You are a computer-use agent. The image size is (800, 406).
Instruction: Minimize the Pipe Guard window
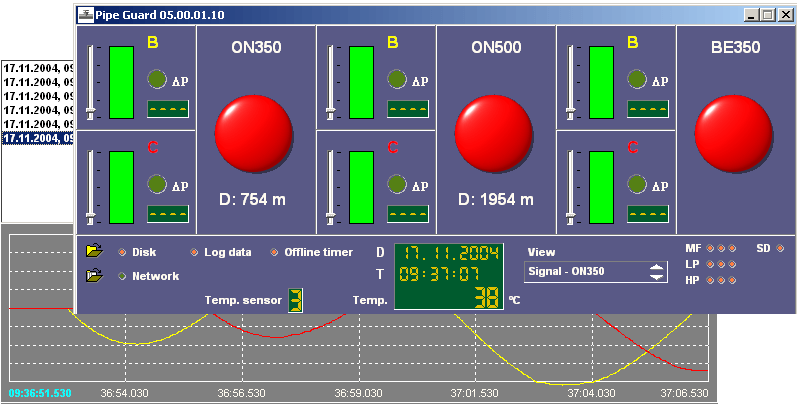click(x=751, y=15)
